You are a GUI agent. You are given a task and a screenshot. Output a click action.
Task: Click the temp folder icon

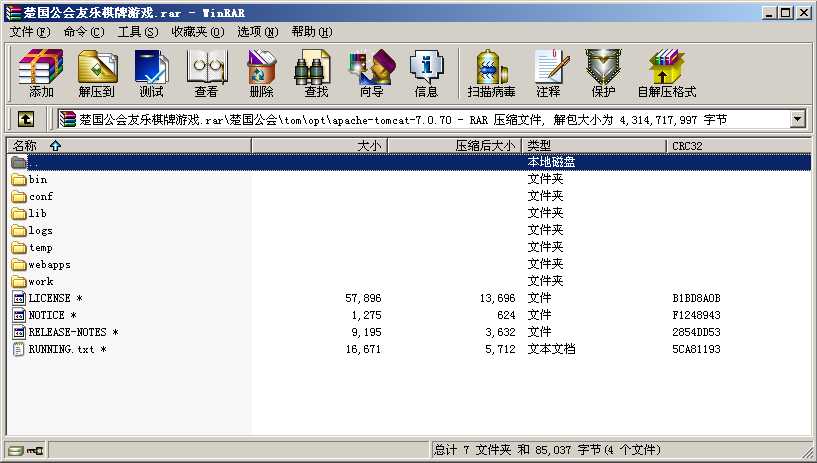pyautogui.click(x=19, y=248)
